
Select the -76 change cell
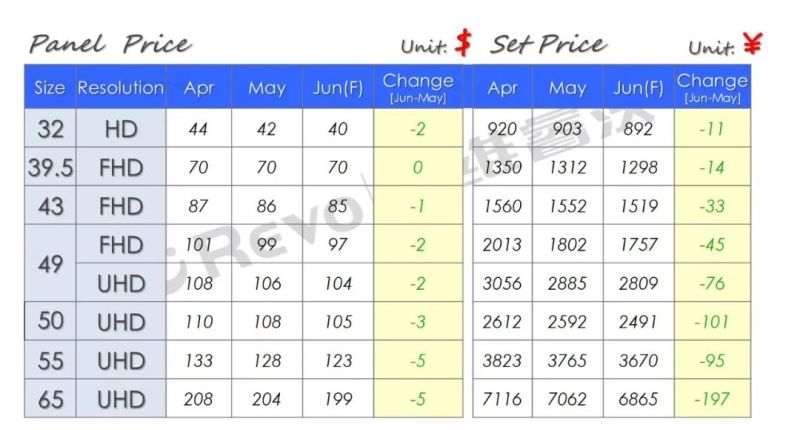click(712, 284)
